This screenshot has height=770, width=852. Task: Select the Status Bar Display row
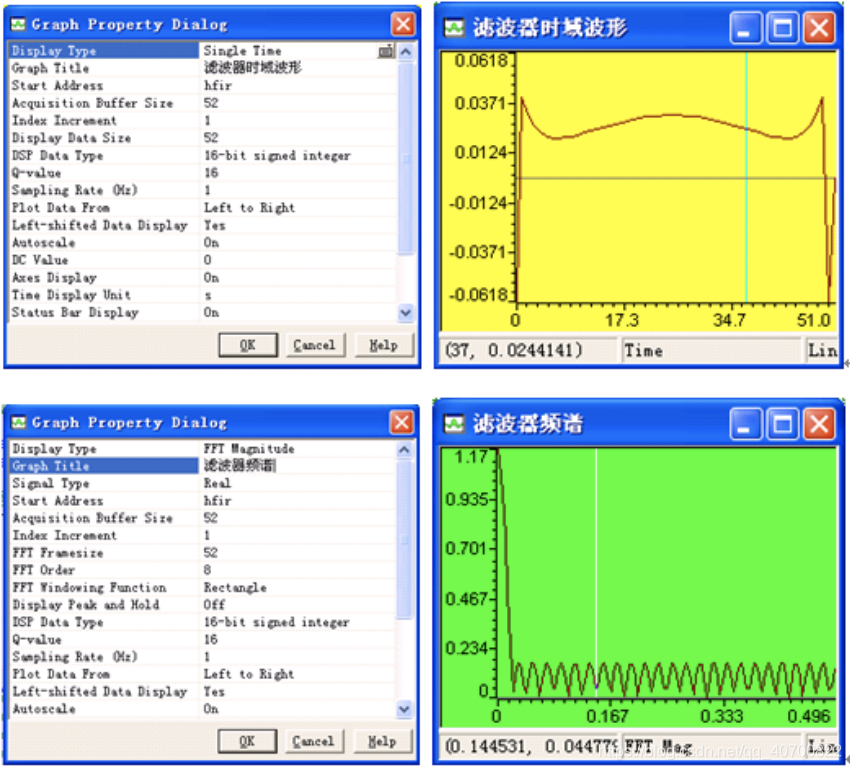(202, 312)
